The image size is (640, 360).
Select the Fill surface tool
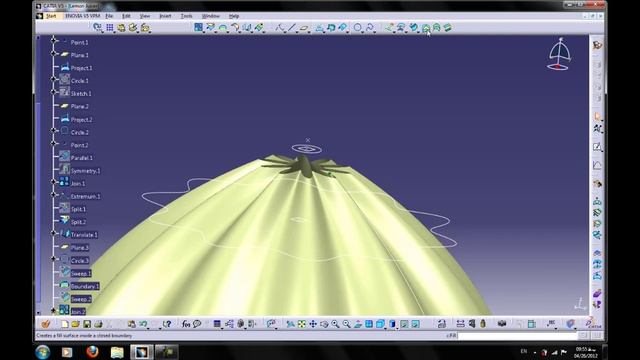(x=426, y=28)
